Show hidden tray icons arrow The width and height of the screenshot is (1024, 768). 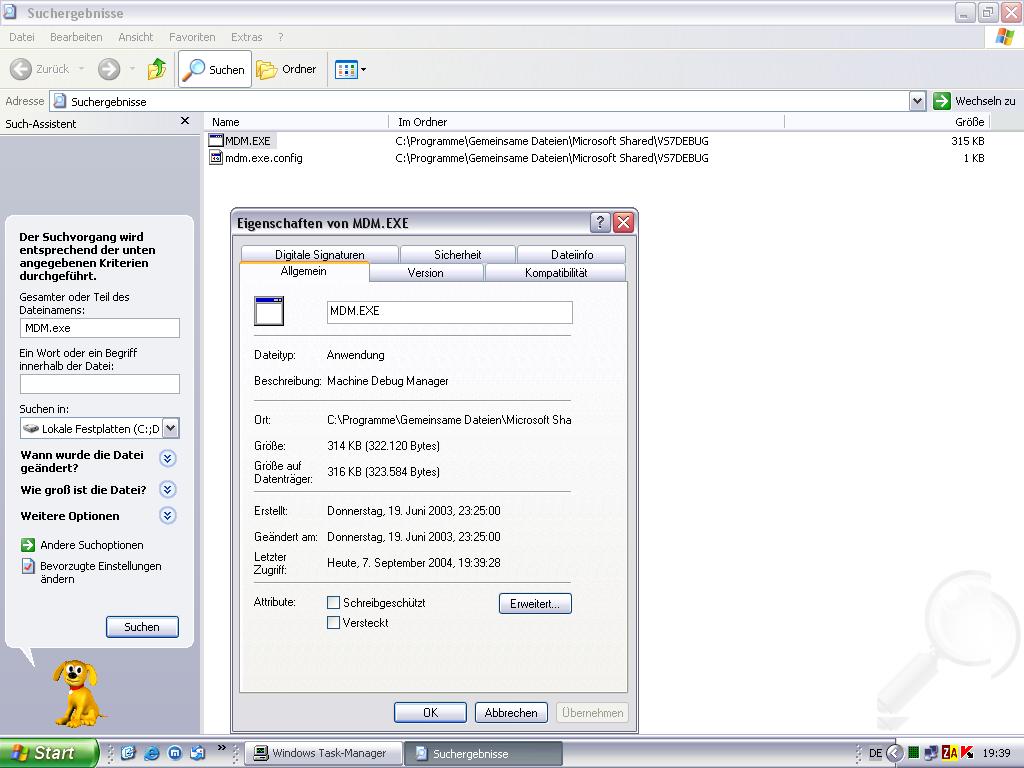pyautogui.click(x=895, y=753)
